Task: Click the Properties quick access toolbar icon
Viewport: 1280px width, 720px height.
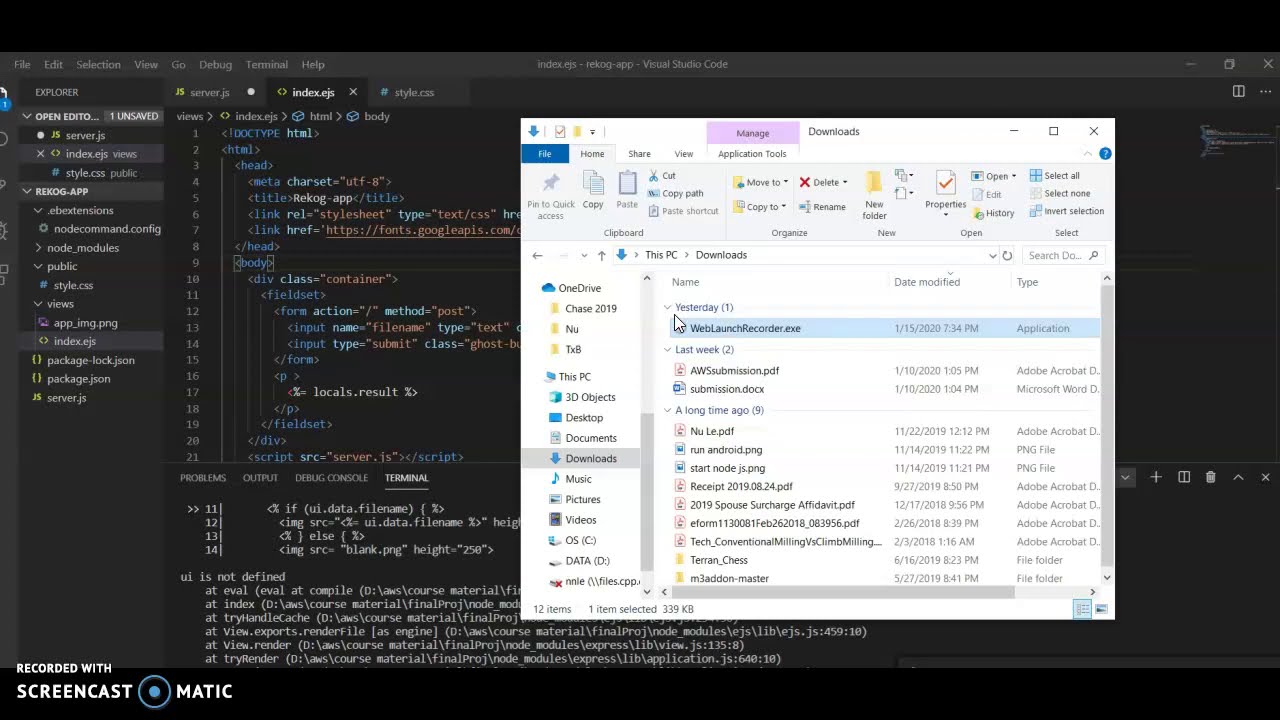Action: (559, 131)
